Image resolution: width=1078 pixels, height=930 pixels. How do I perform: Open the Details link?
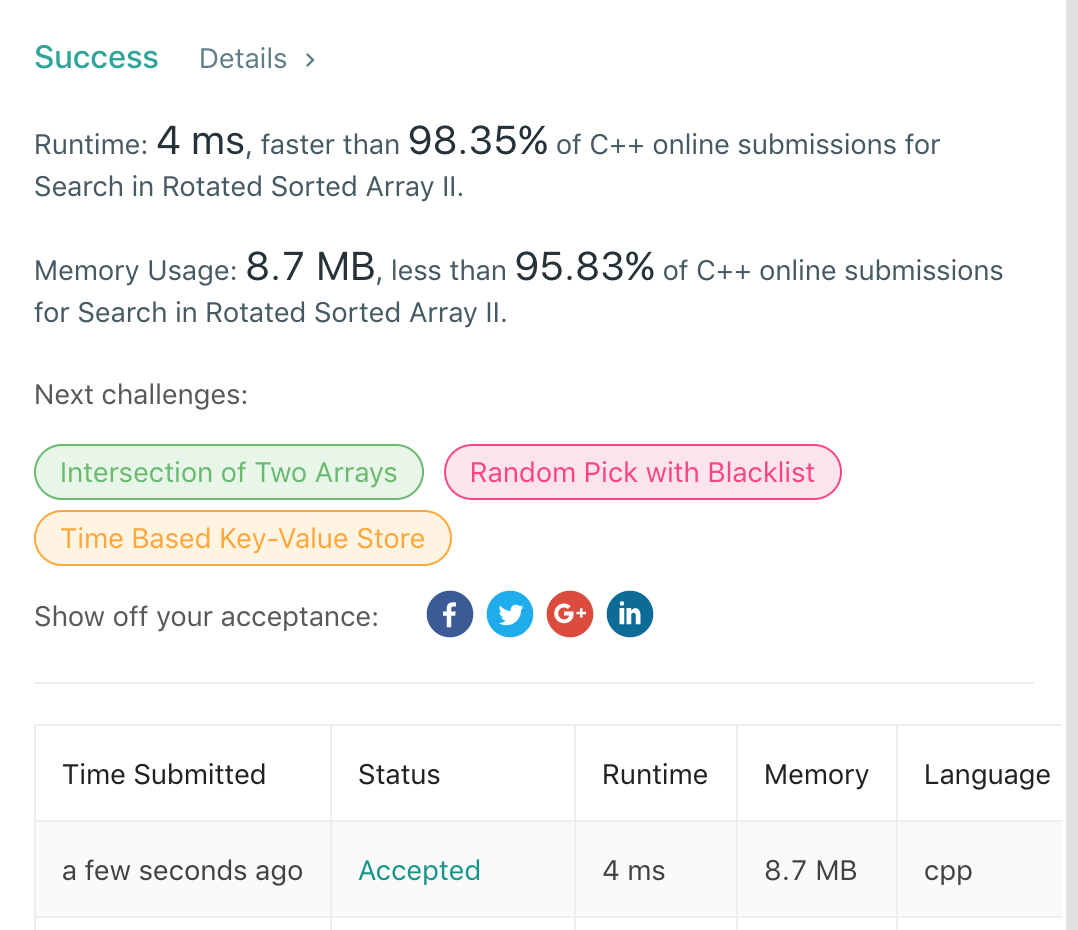(243, 59)
